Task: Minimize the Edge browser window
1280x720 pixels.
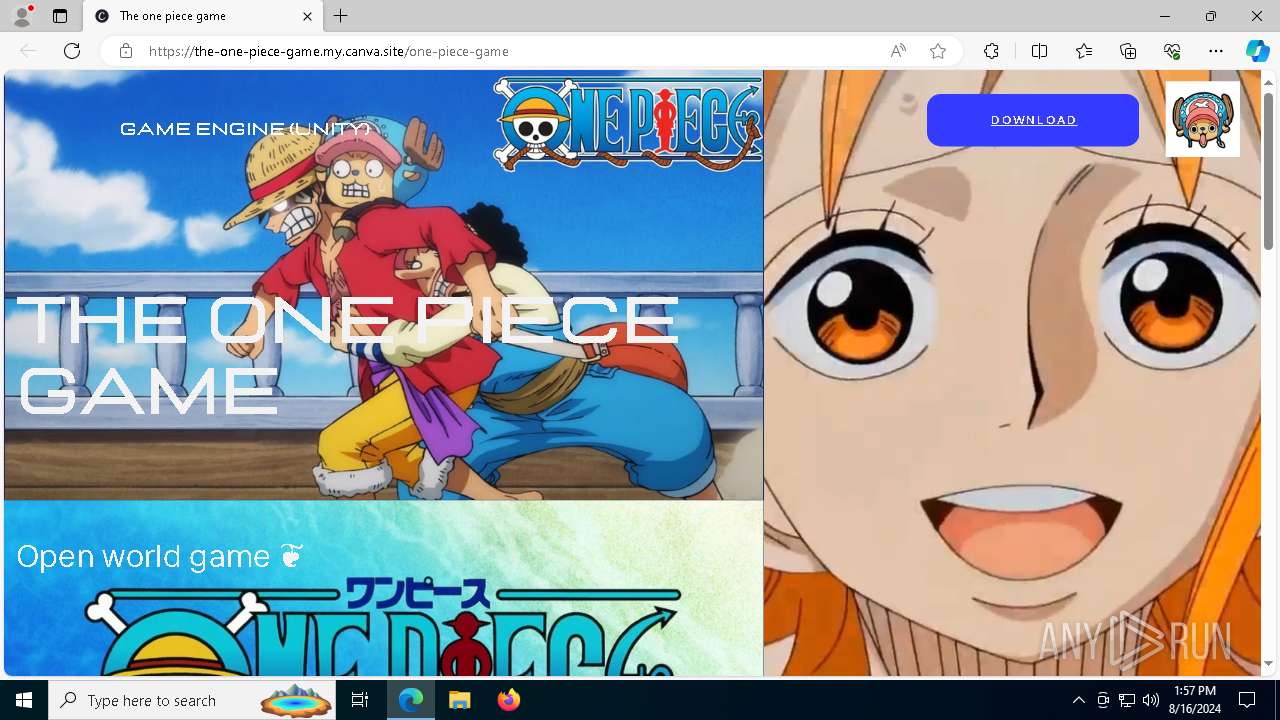Action: 1165,16
